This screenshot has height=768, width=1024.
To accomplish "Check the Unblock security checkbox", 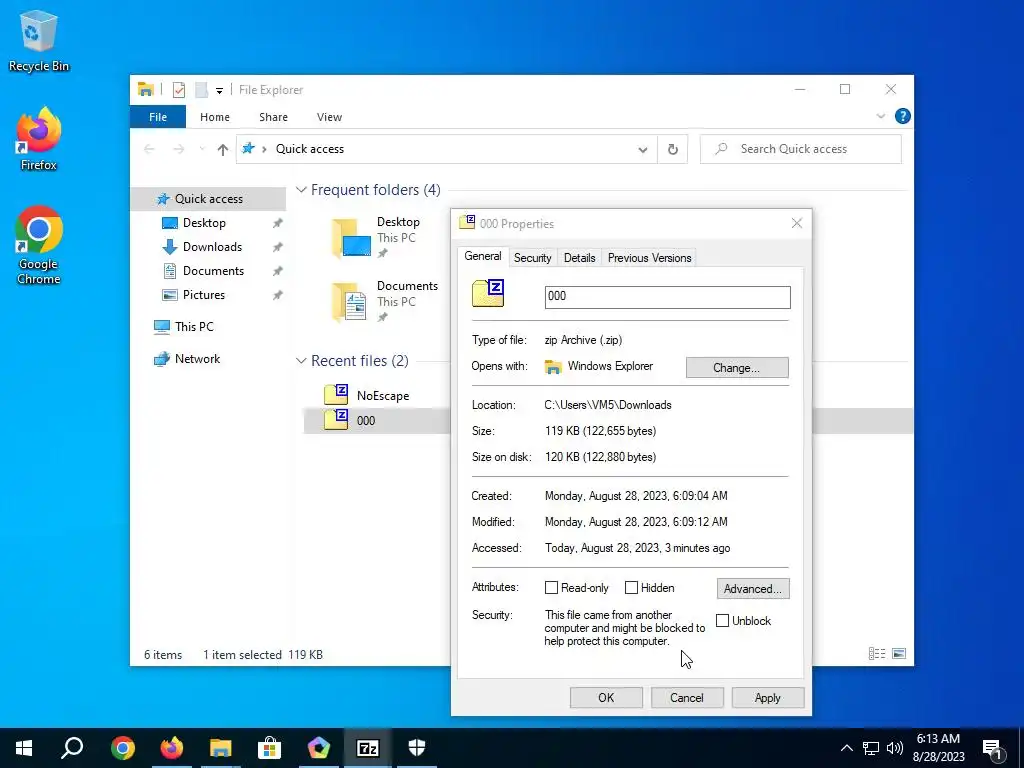I will [722, 620].
